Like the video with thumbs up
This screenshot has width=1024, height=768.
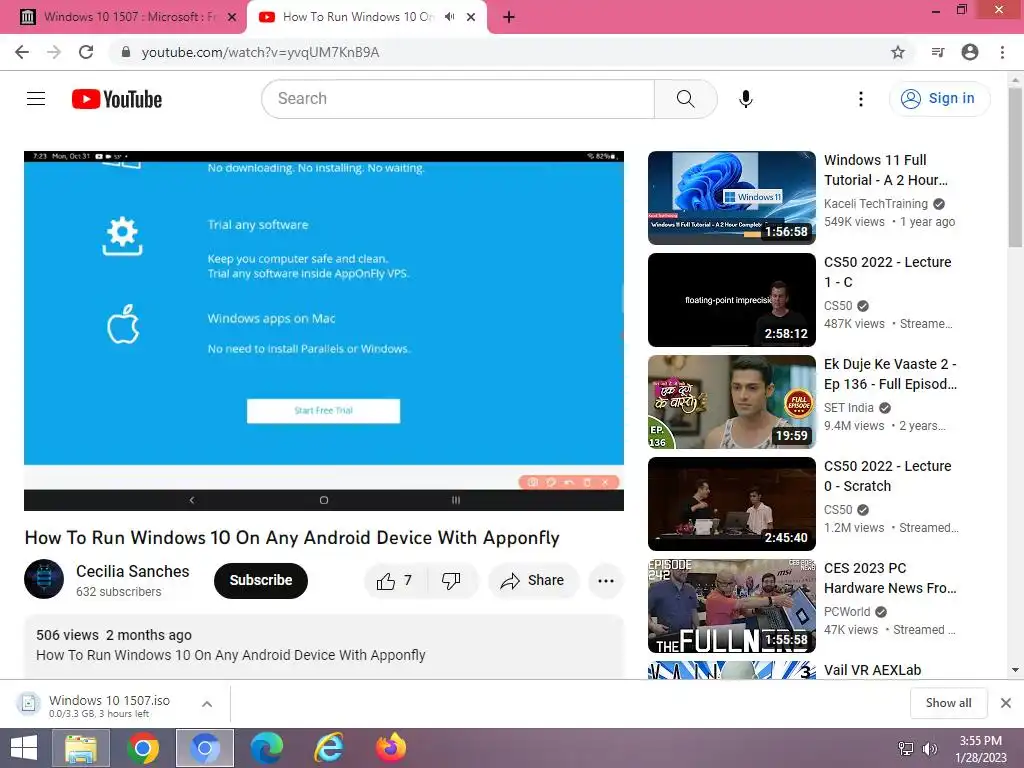(x=394, y=581)
